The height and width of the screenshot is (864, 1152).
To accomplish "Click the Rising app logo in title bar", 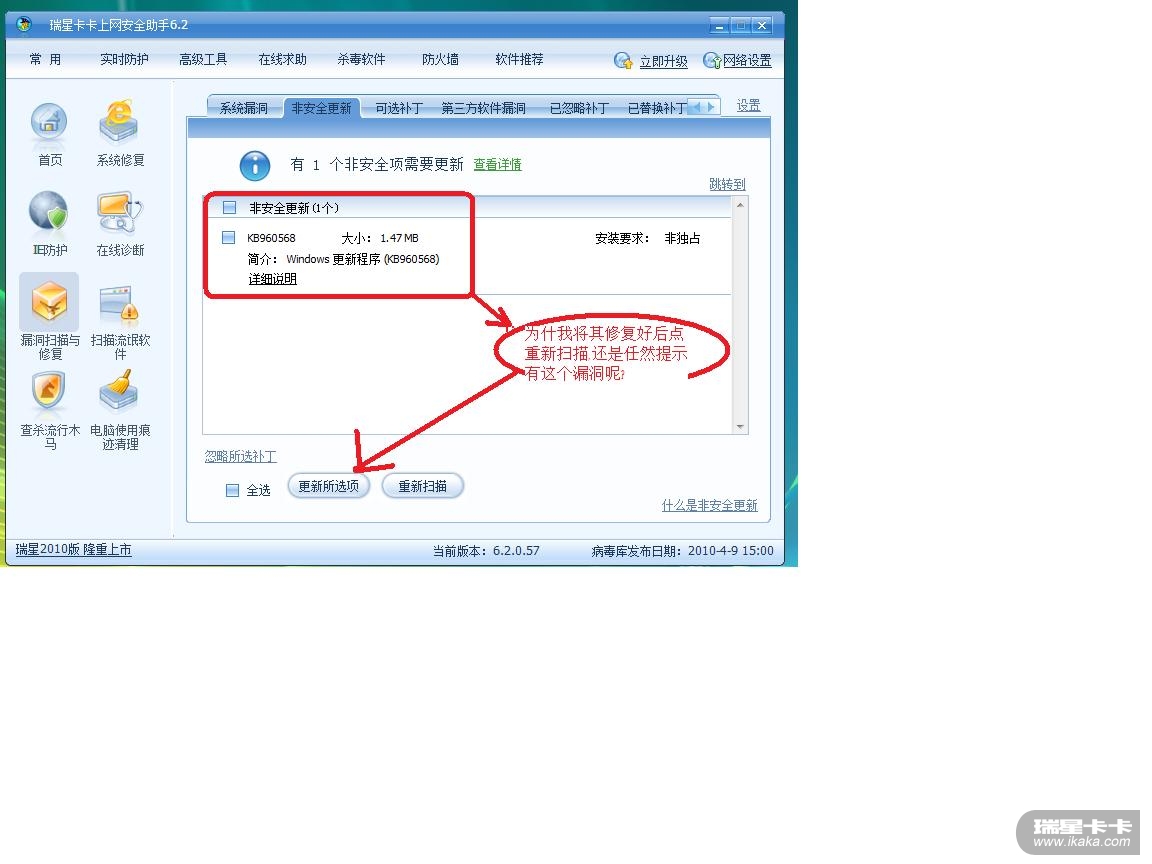I will pyautogui.click(x=24, y=24).
